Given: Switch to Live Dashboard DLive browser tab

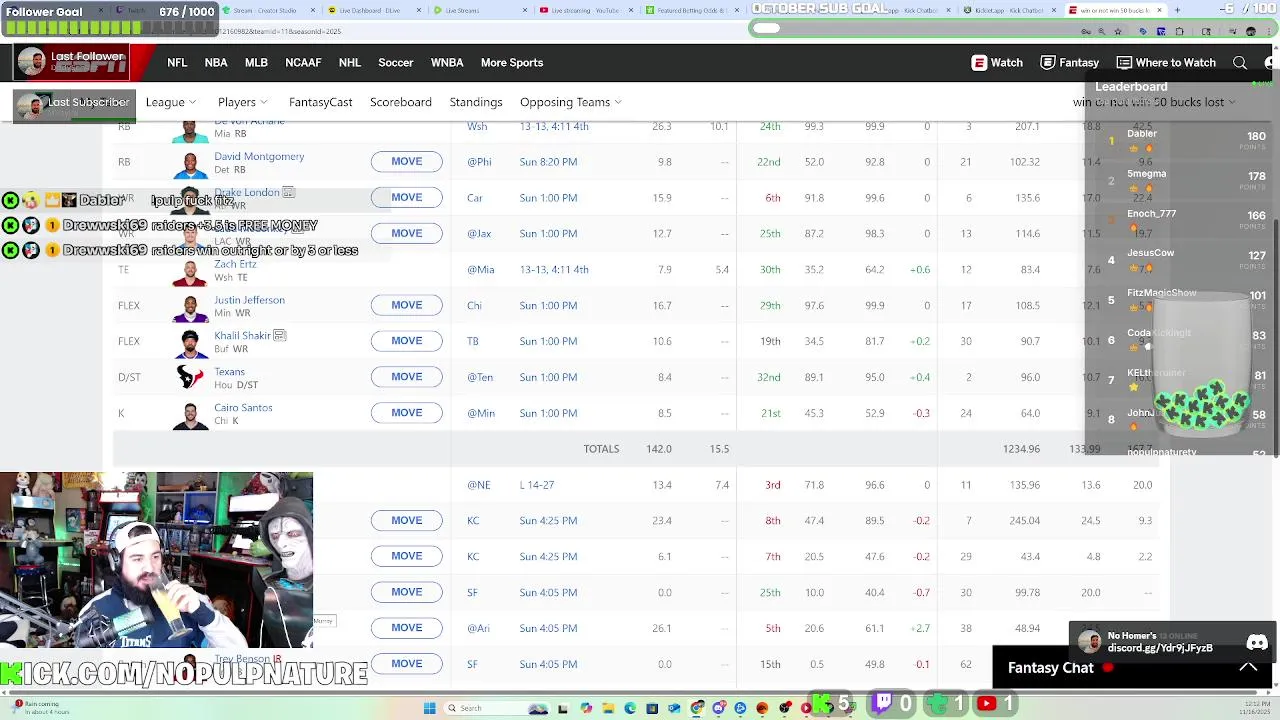Looking at the screenshot, I should click(375, 10).
